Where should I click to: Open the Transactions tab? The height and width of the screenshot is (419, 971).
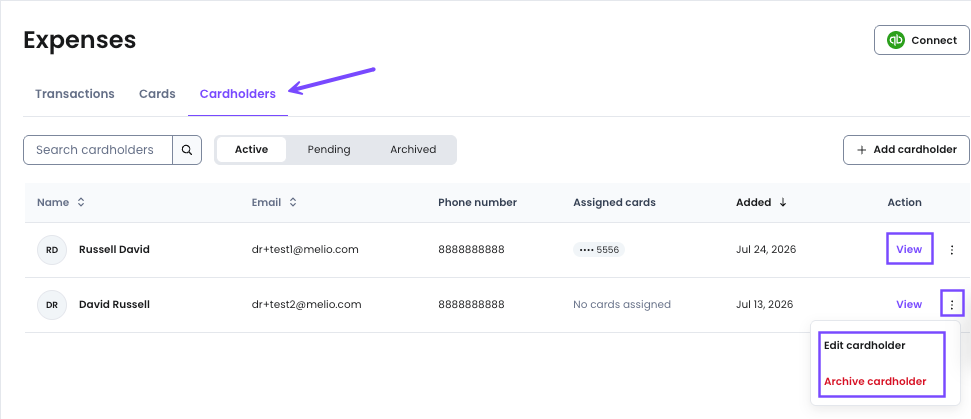tap(75, 94)
